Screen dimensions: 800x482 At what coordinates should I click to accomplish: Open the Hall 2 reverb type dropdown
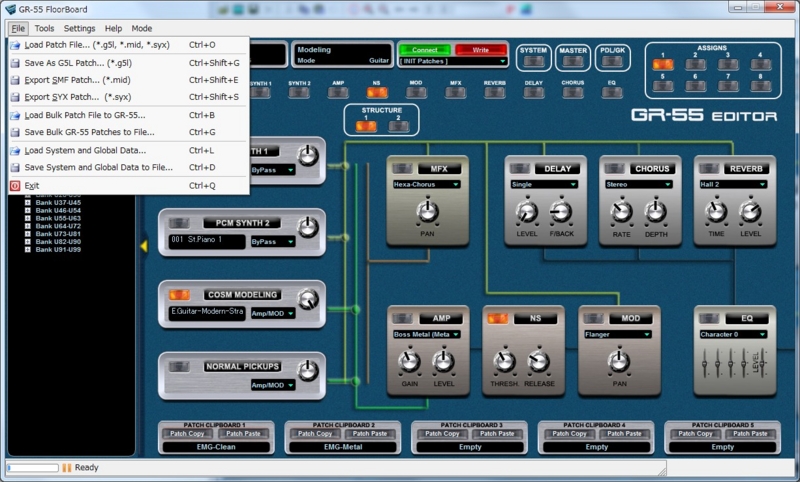(734, 185)
